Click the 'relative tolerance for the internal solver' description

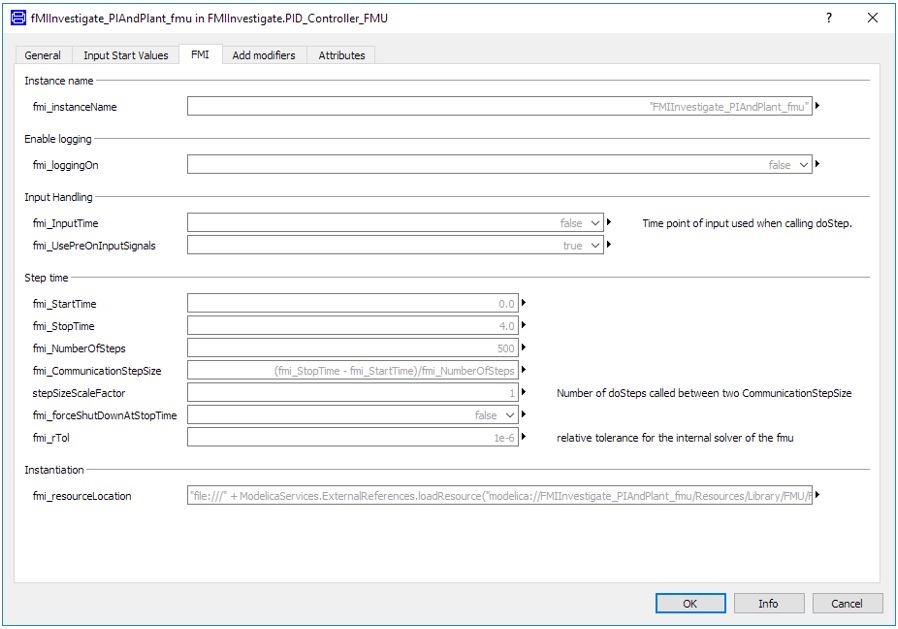click(675, 438)
